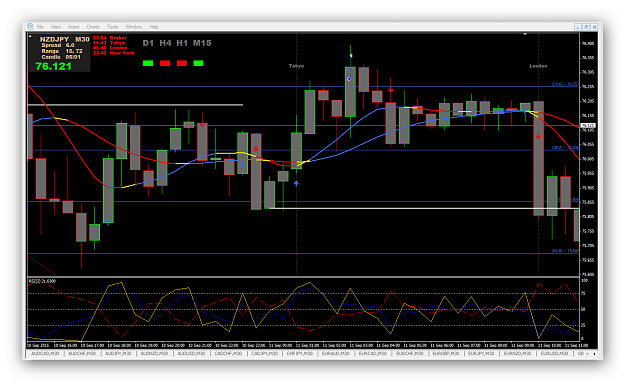Switch to the EURAUD,M30 chart tab
625x382 pixels.
(336, 353)
